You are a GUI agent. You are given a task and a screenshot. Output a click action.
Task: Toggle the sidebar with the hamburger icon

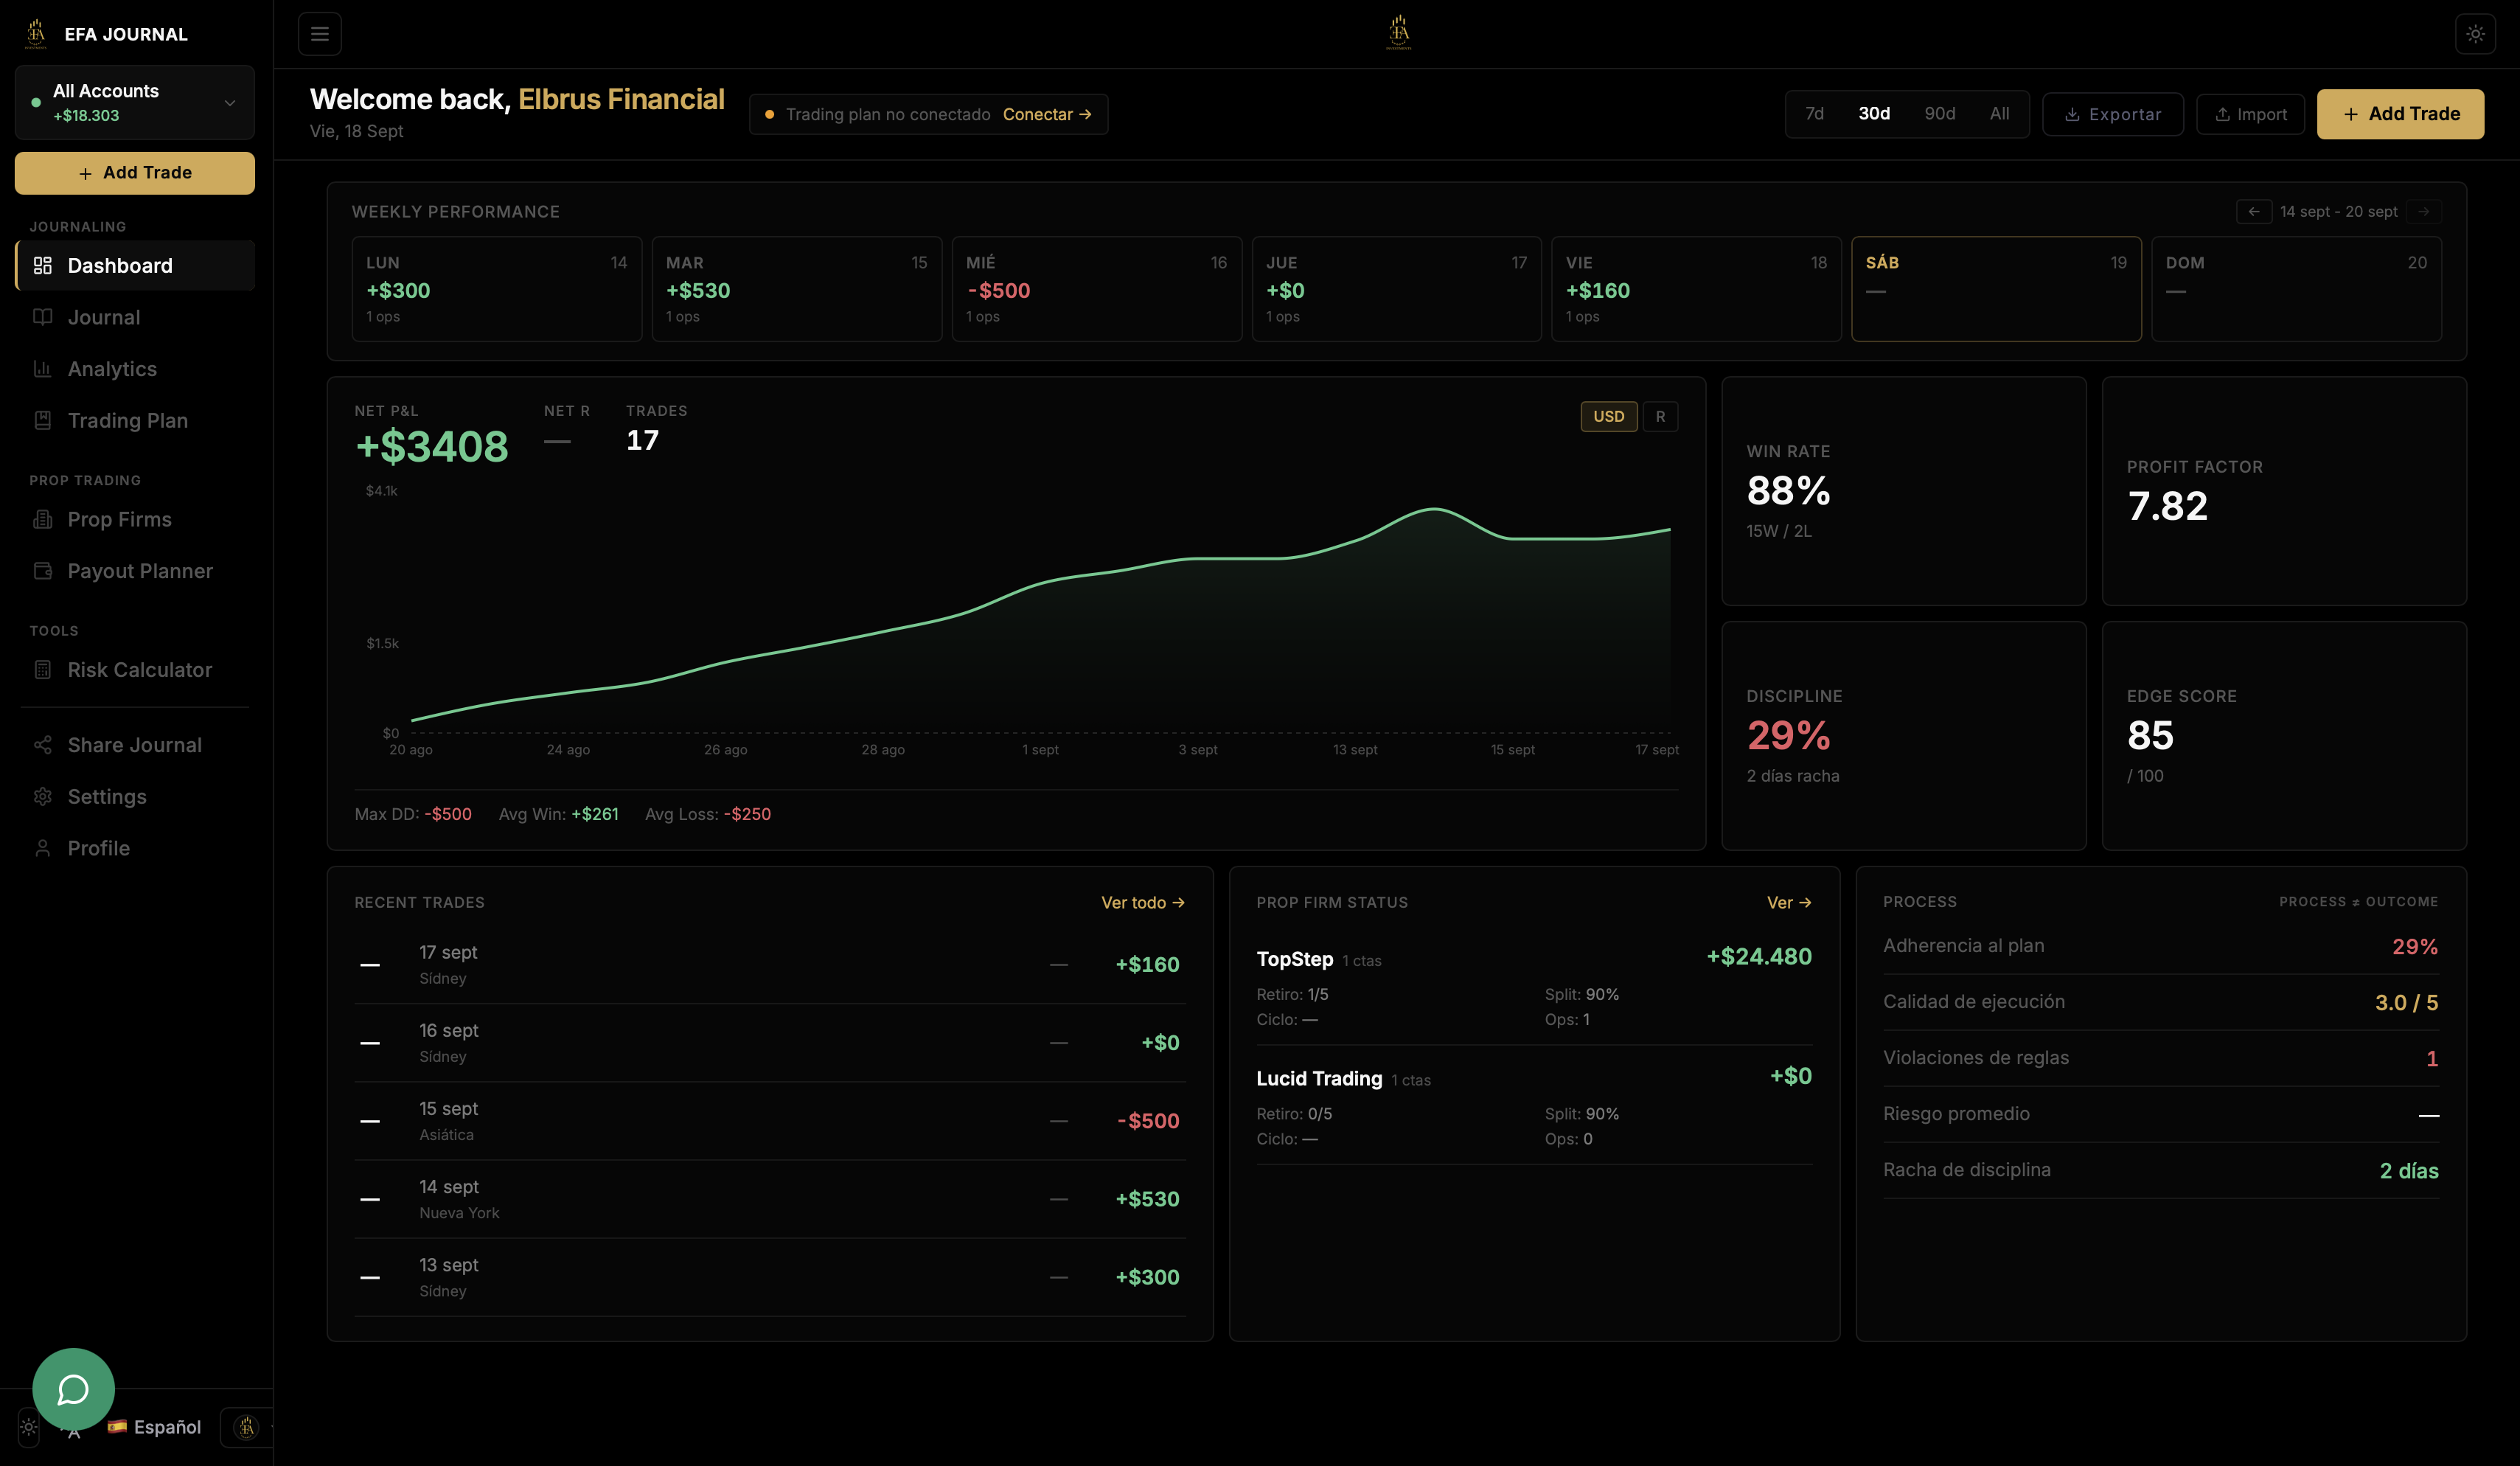tap(320, 34)
